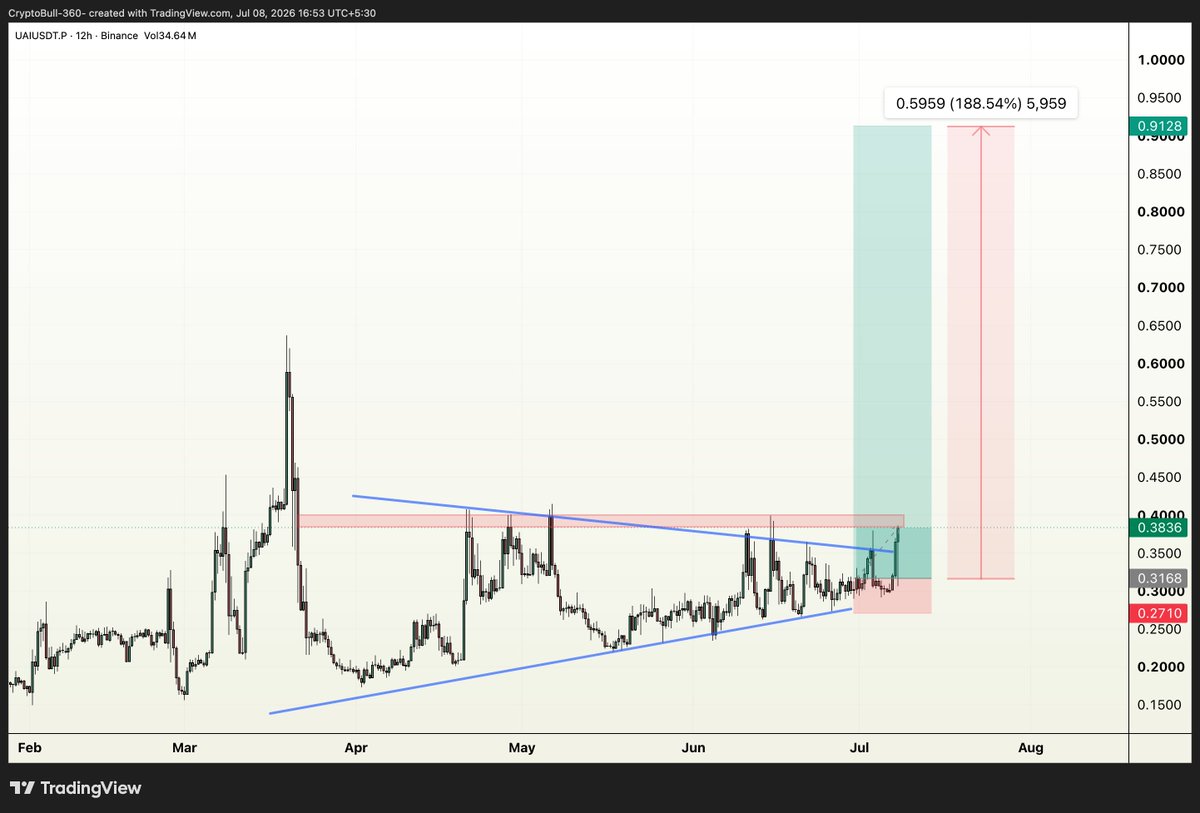
Task: Click the Jun label on time axis
Action: 693,747
